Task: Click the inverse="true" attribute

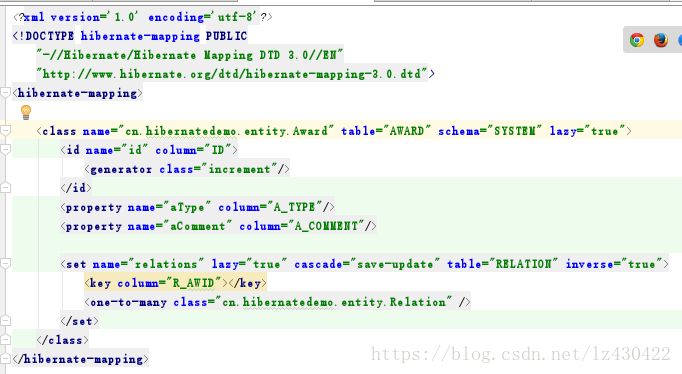Action: click(x=614, y=264)
